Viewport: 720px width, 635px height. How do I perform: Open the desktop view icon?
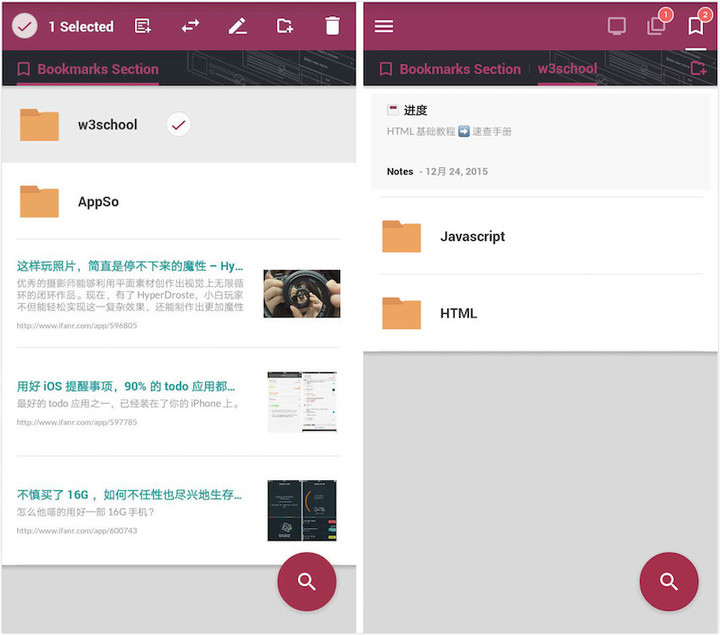(617, 26)
